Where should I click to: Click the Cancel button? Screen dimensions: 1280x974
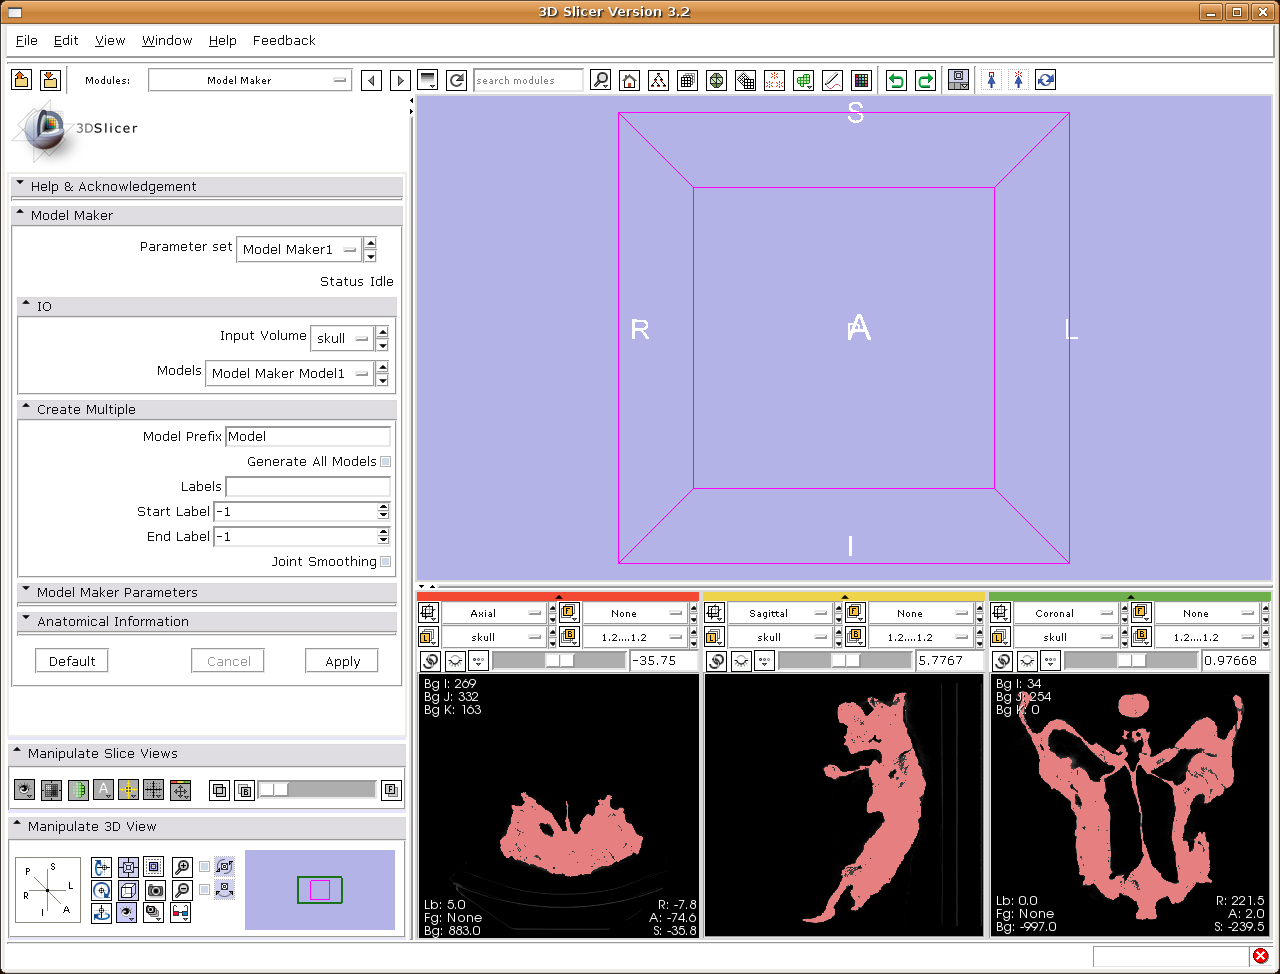(228, 661)
